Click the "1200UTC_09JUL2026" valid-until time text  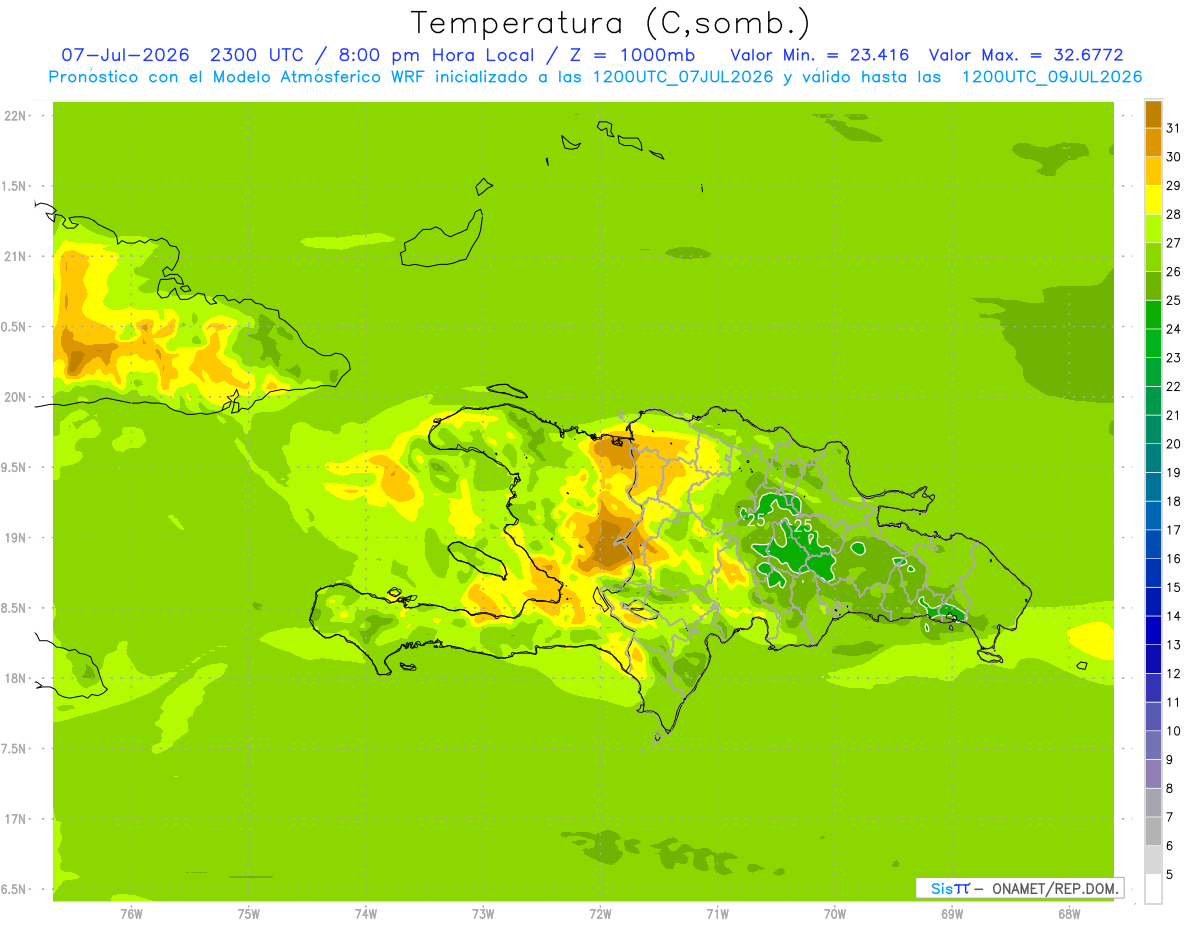[x=1051, y=77]
